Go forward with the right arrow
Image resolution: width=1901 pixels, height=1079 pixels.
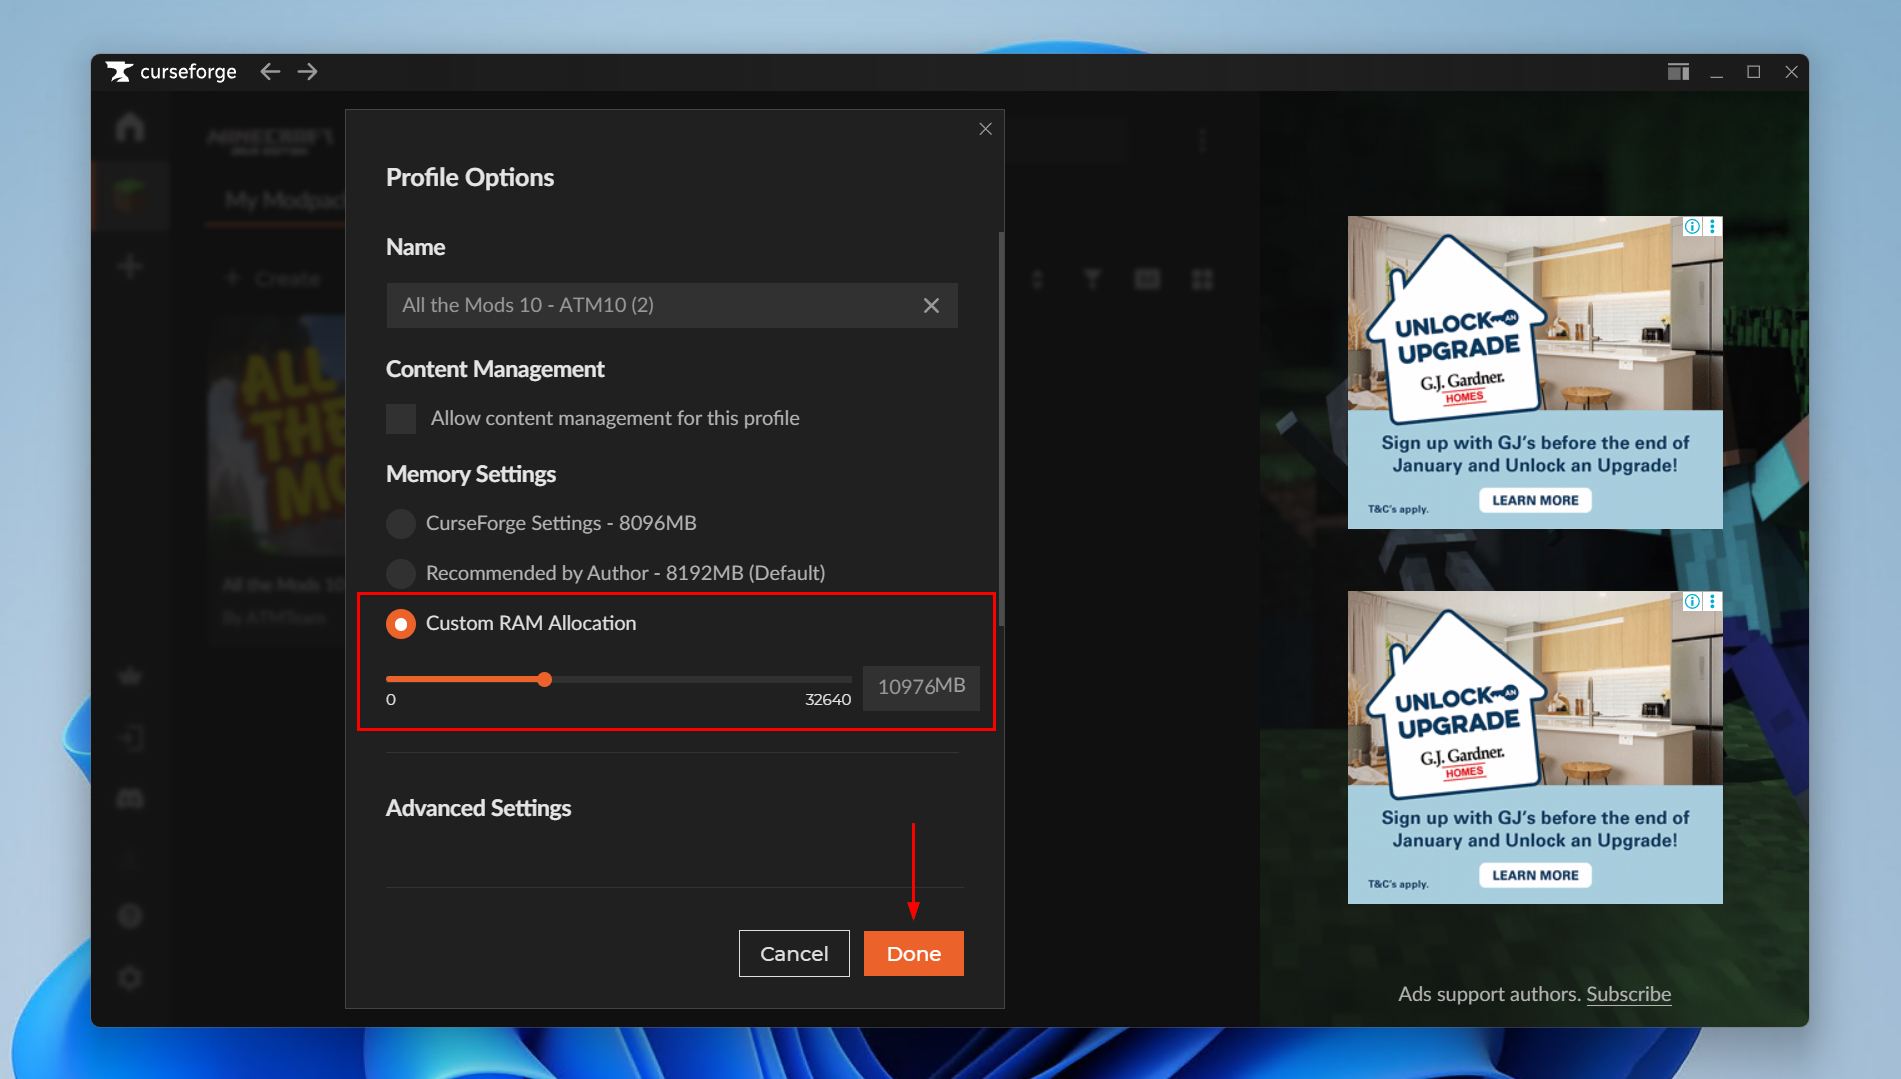308,71
